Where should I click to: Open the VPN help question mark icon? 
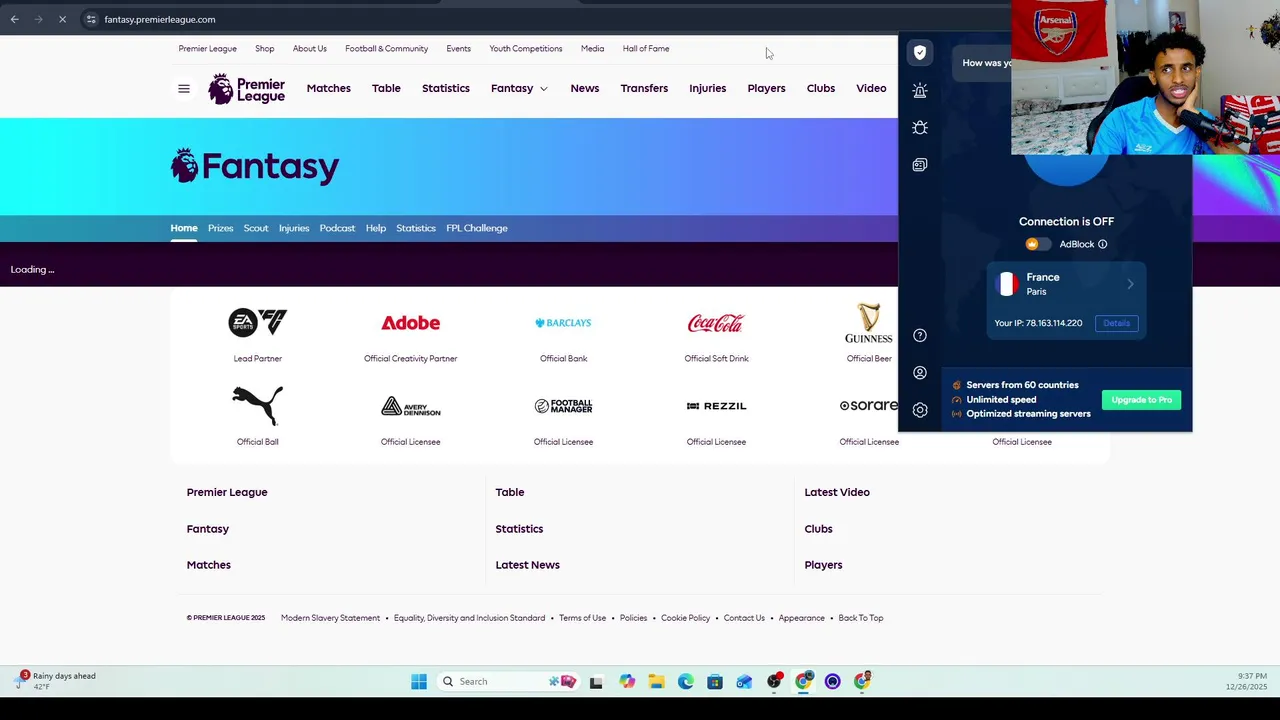click(920, 336)
